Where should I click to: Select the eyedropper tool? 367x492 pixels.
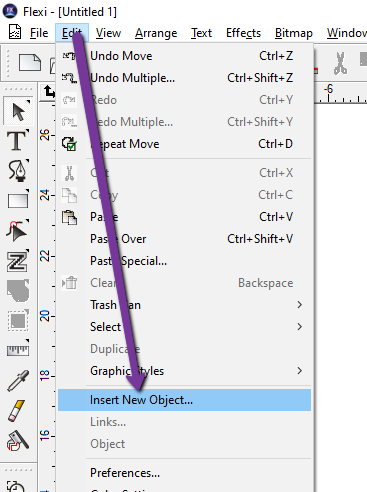coord(18,380)
